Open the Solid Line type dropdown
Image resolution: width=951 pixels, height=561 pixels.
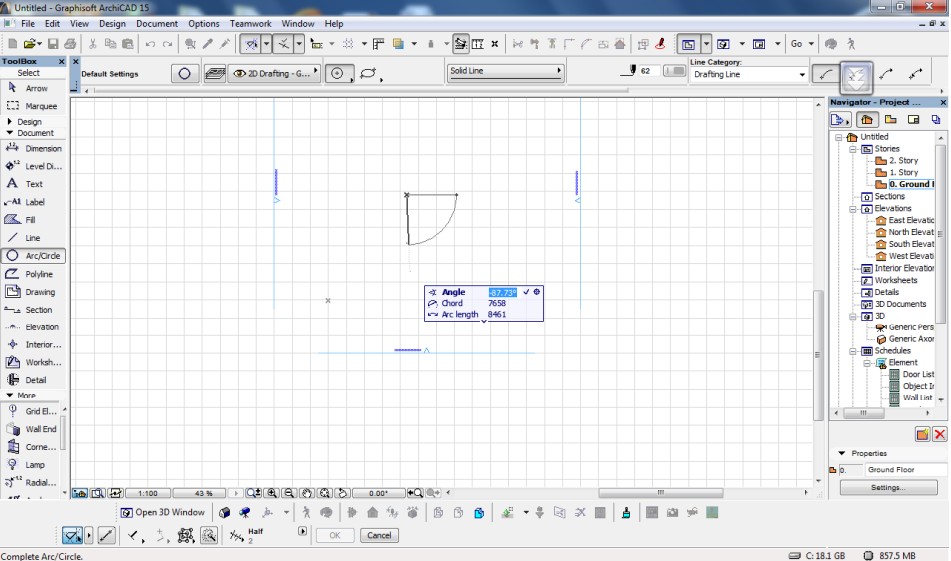pyautogui.click(x=505, y=72)
